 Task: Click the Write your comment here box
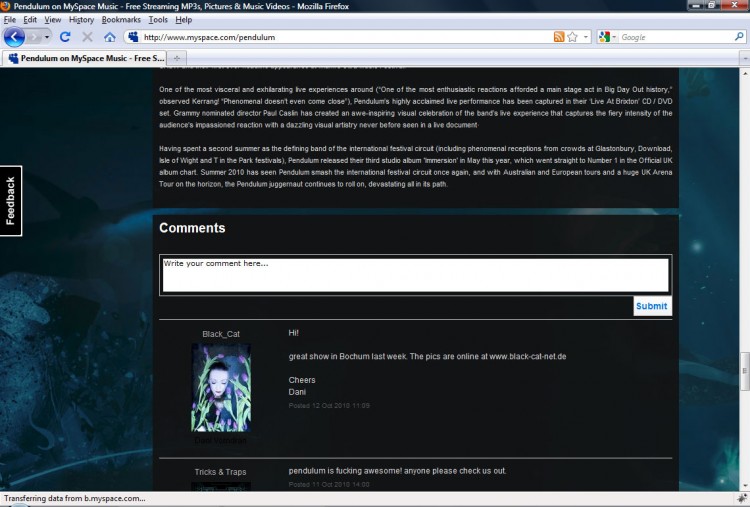tap(415, 275)
